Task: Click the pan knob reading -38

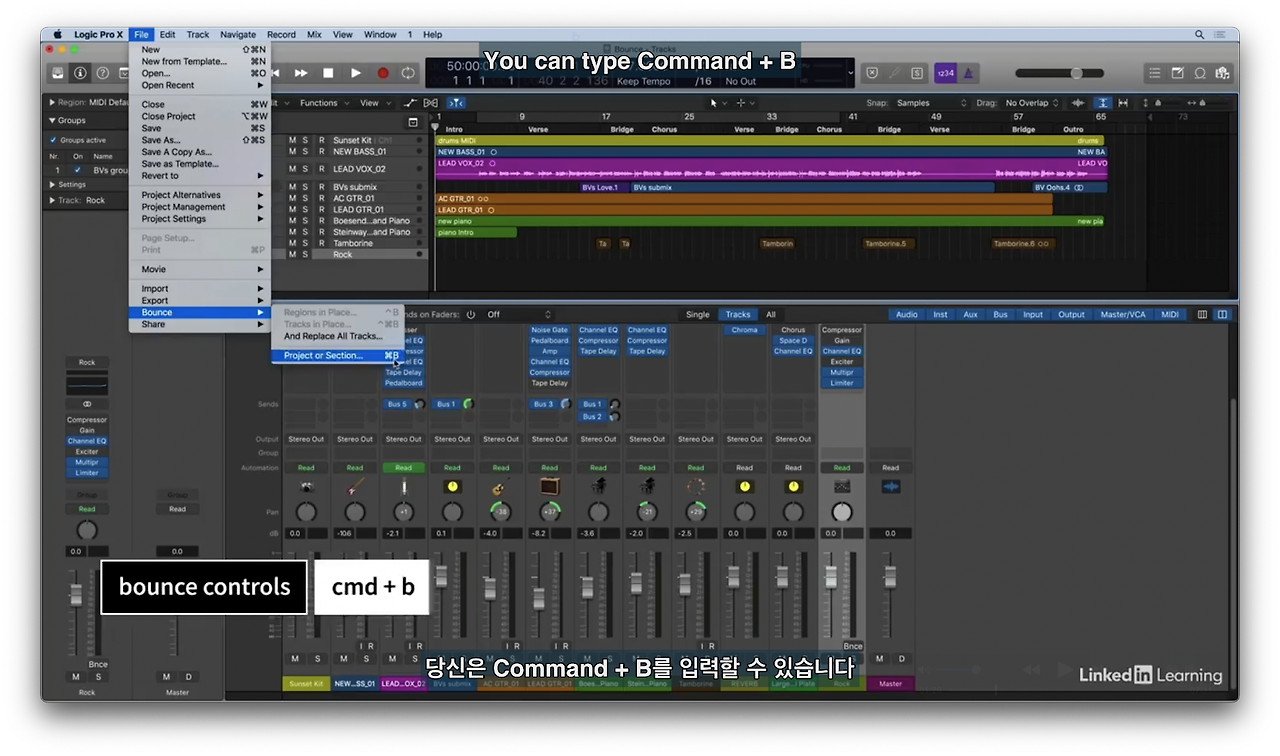Action: coord(501,512)
